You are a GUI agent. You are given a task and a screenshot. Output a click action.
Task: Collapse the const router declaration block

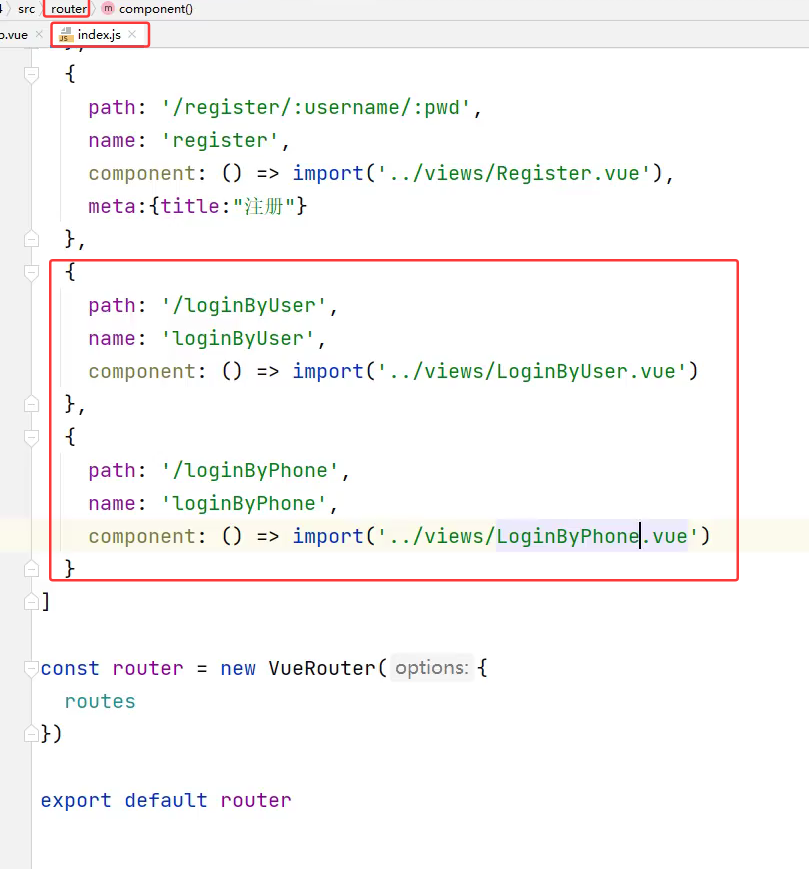point(32,668)
